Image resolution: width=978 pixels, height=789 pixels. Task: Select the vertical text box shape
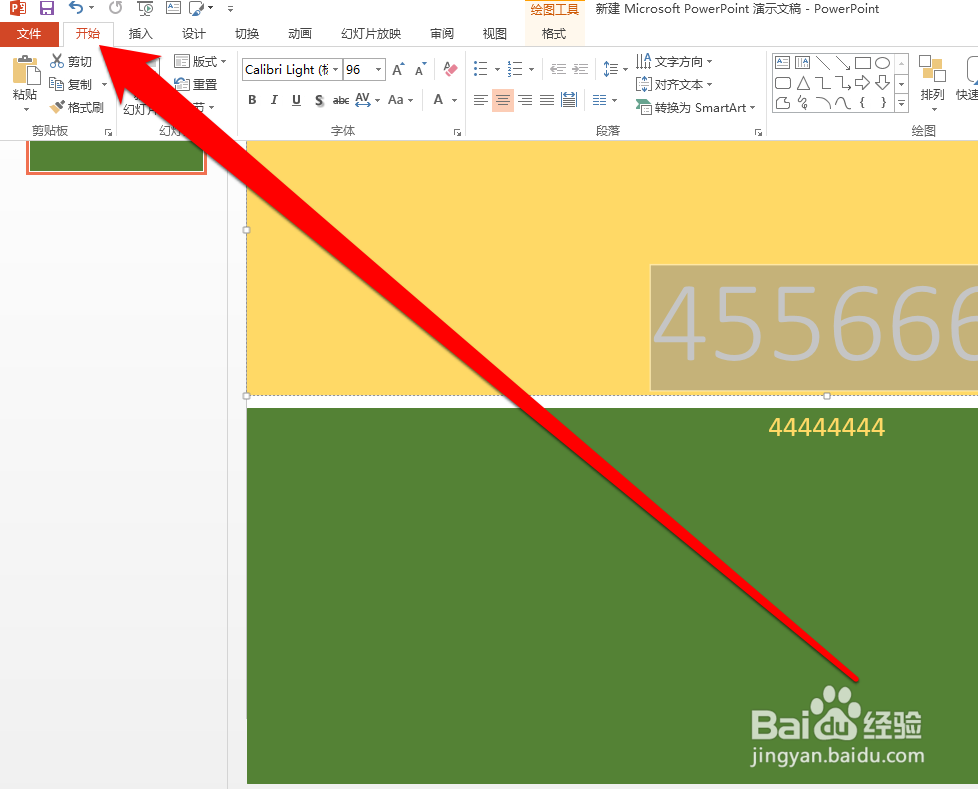pyautogui.click(x=803, y=63)
